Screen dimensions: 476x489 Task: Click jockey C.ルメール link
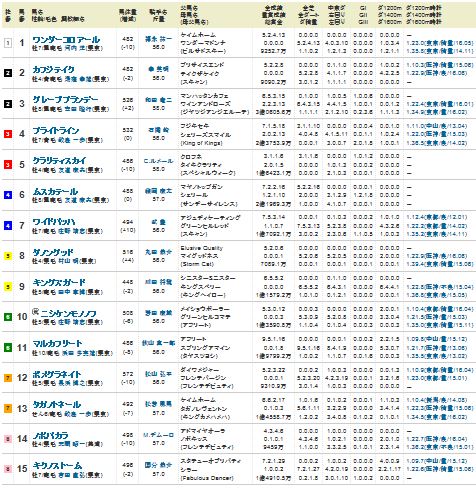point(158,161)
